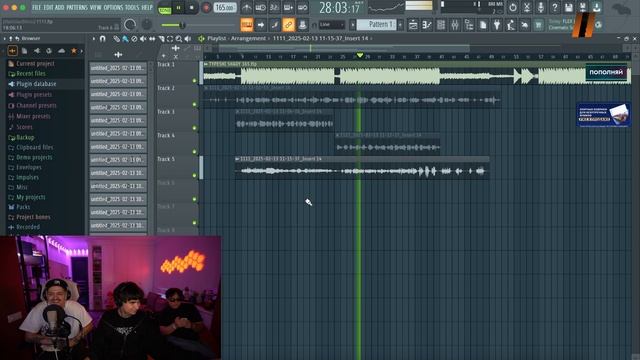This screenshot has width=640, height=360.
Task: Open the Piano roll icon
Action: pyautogui.click(x=427, y=25)
